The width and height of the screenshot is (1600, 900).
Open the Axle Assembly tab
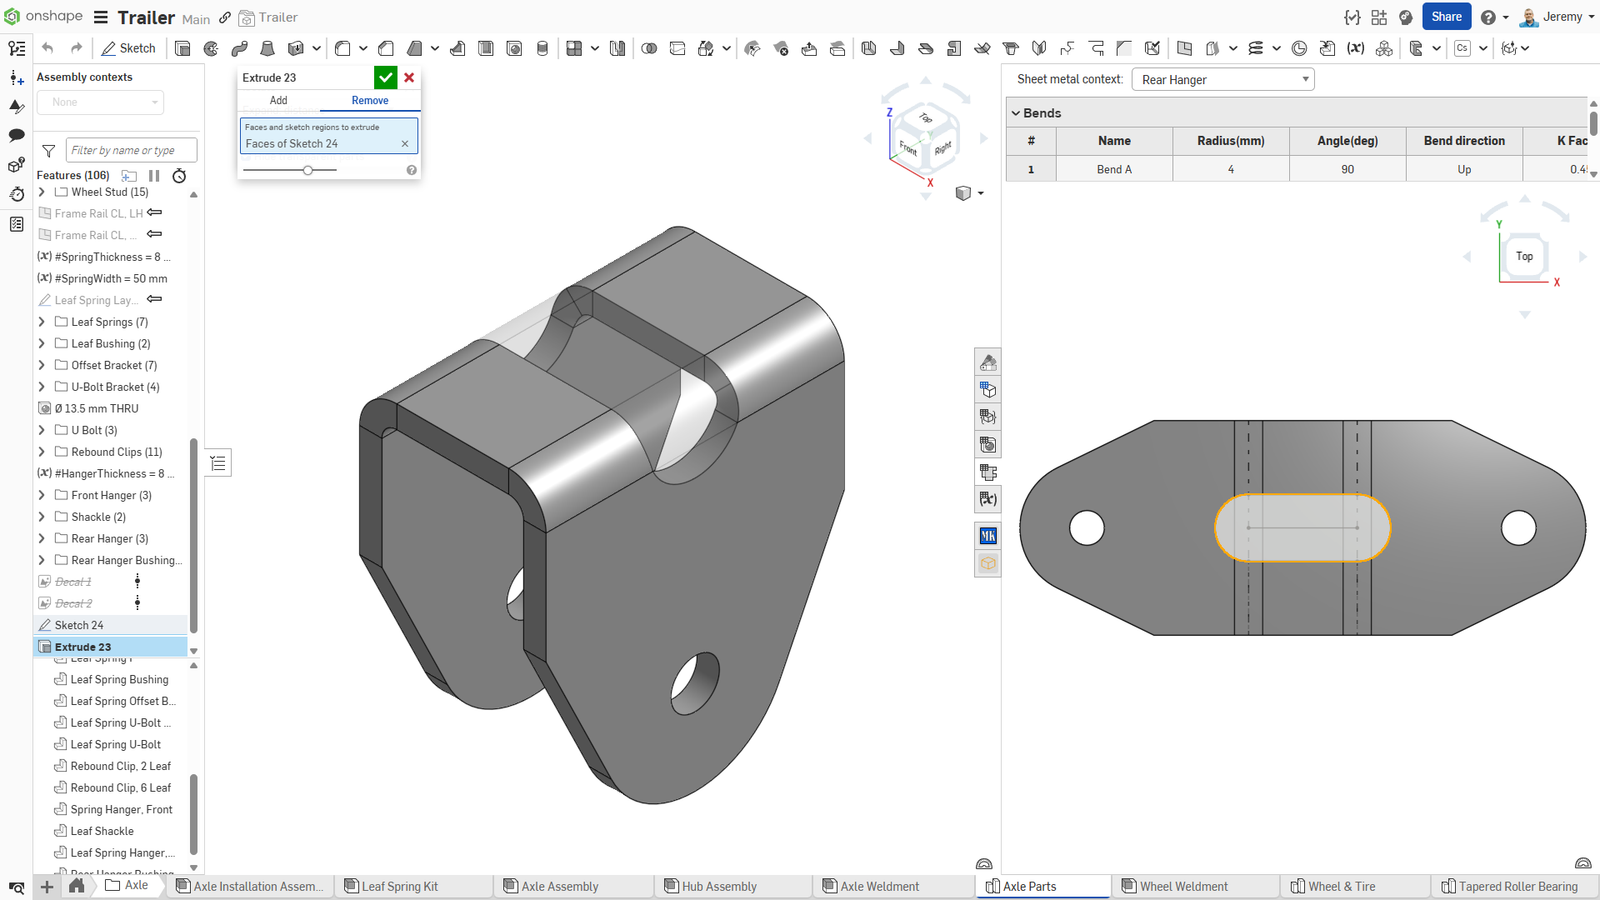[x=560, y=886]
